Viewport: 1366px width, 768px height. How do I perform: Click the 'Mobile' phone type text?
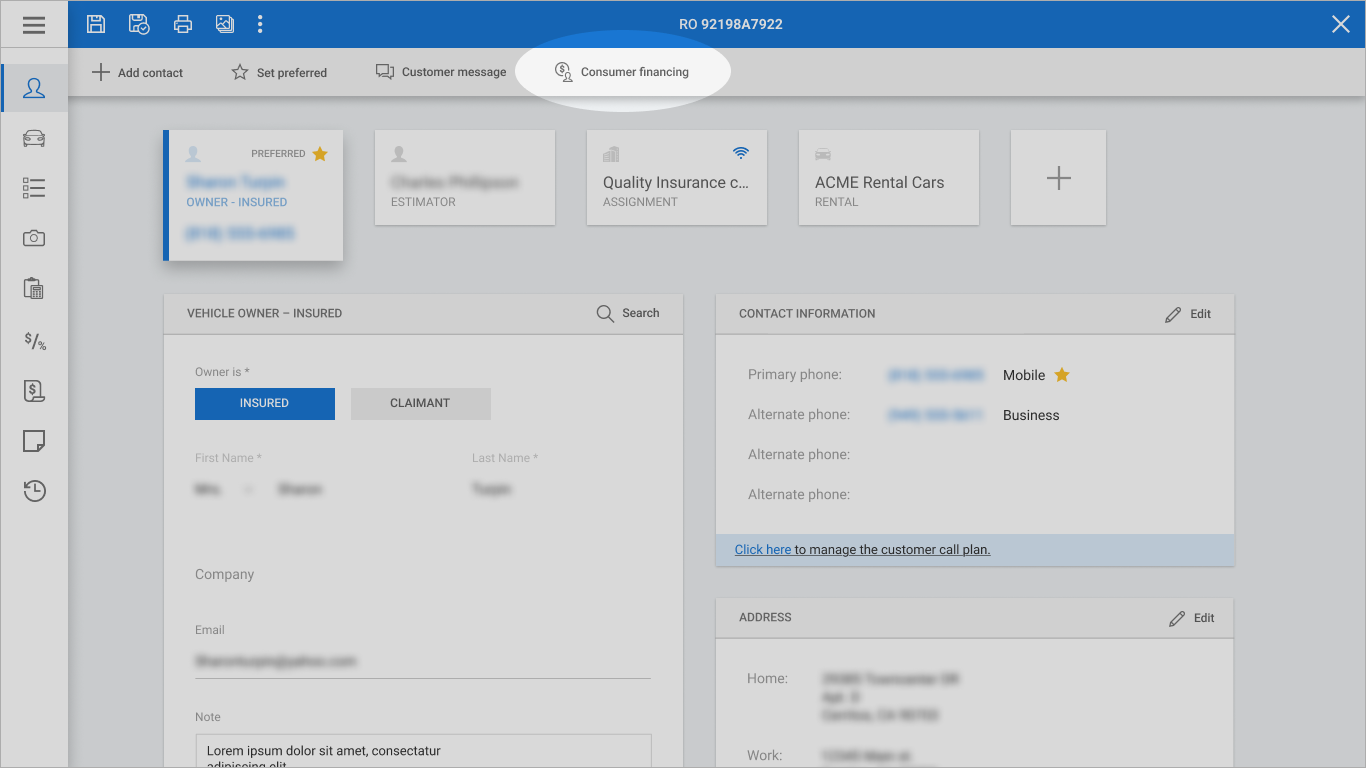[x=1024, y=375]
